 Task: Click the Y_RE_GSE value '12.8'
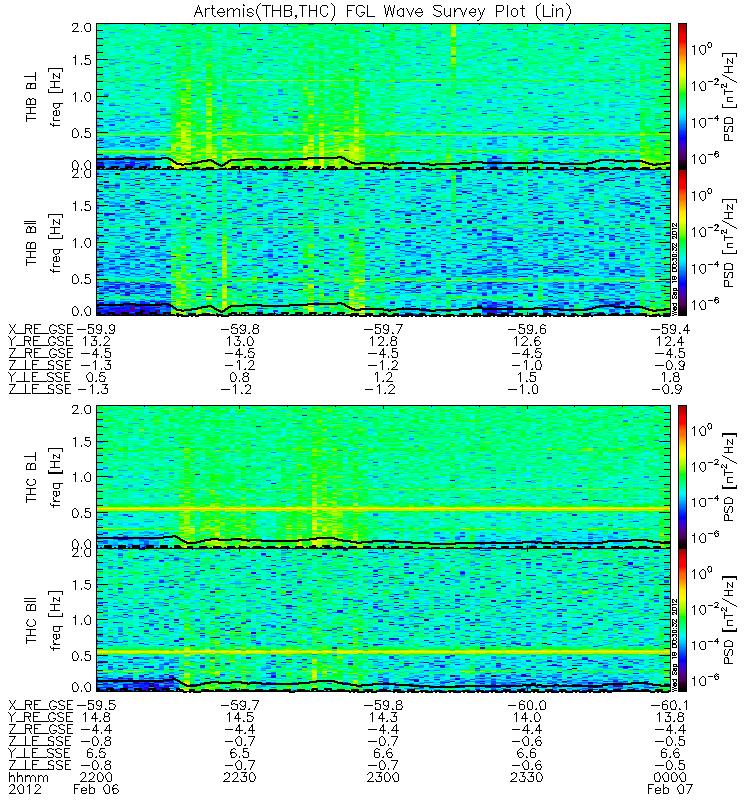383,341
